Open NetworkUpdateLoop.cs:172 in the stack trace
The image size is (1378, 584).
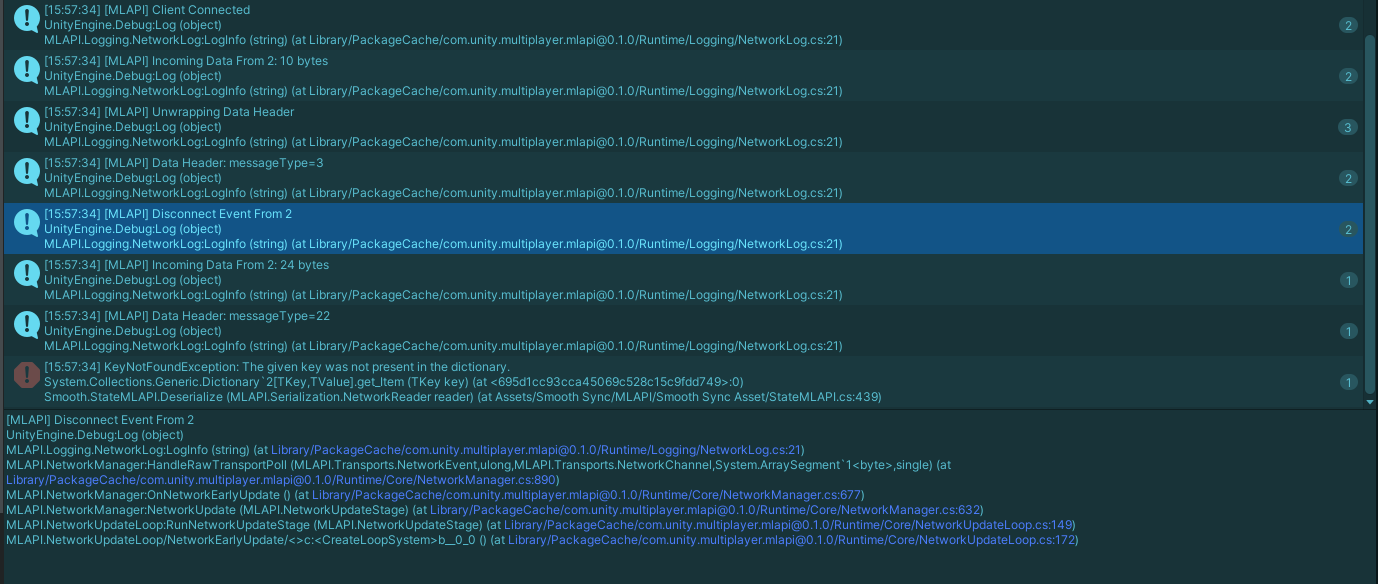(x=794, y=539)
